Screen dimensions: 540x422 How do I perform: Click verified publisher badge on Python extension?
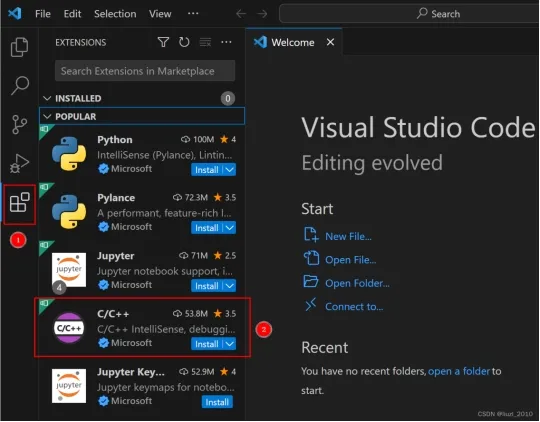click(x=103, y=169)
